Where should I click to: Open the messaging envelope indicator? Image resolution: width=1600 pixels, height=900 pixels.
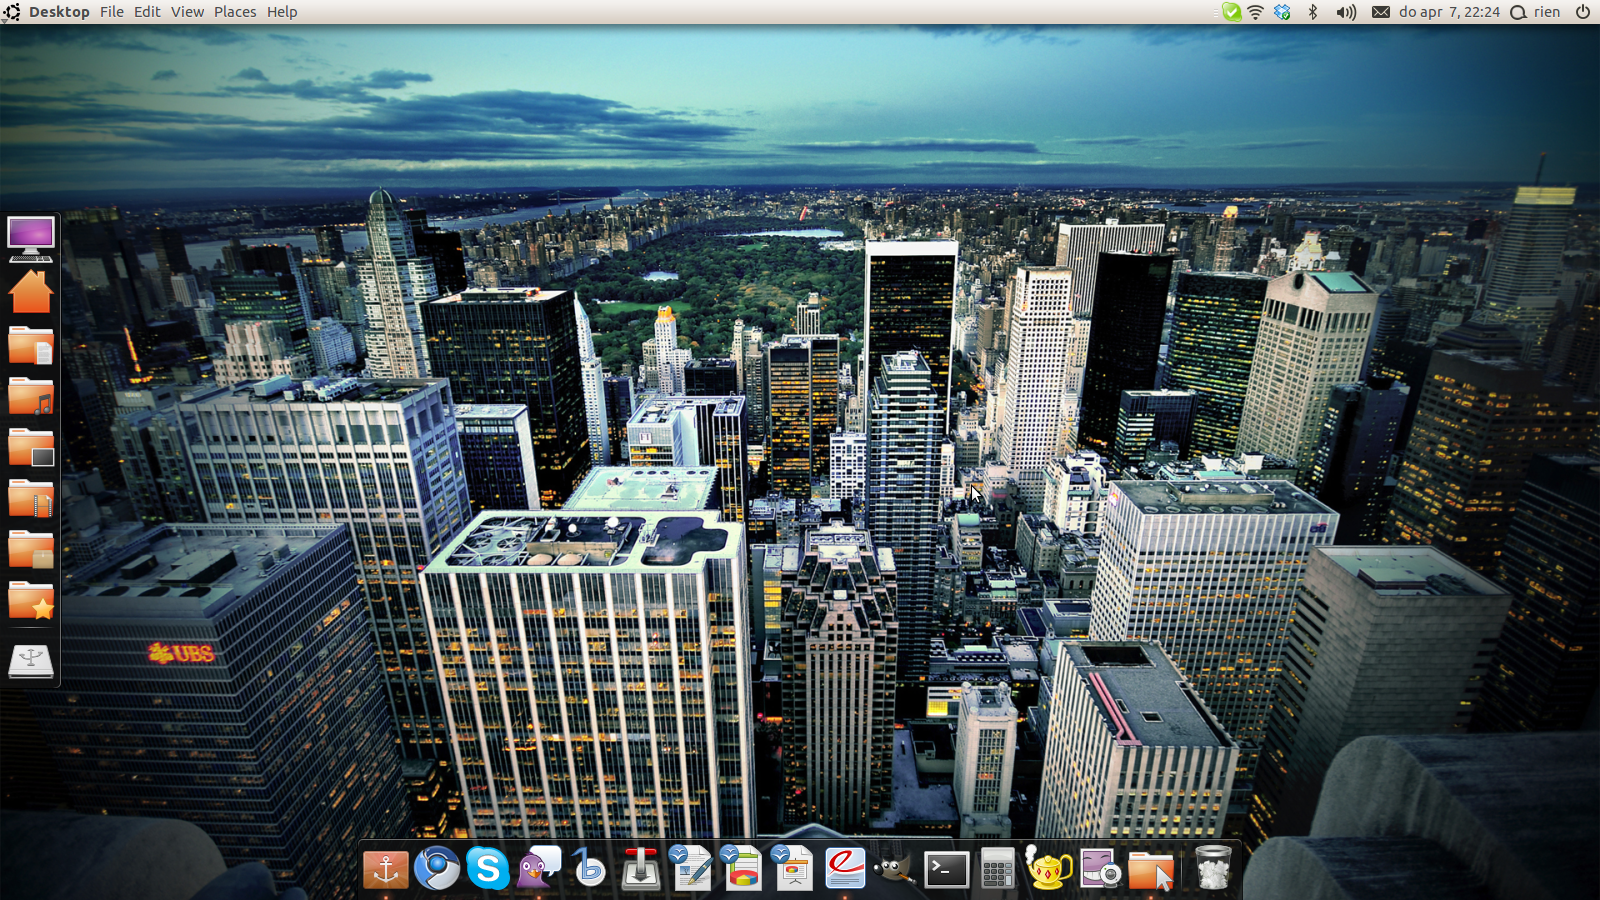click(x=1381, y=12)
